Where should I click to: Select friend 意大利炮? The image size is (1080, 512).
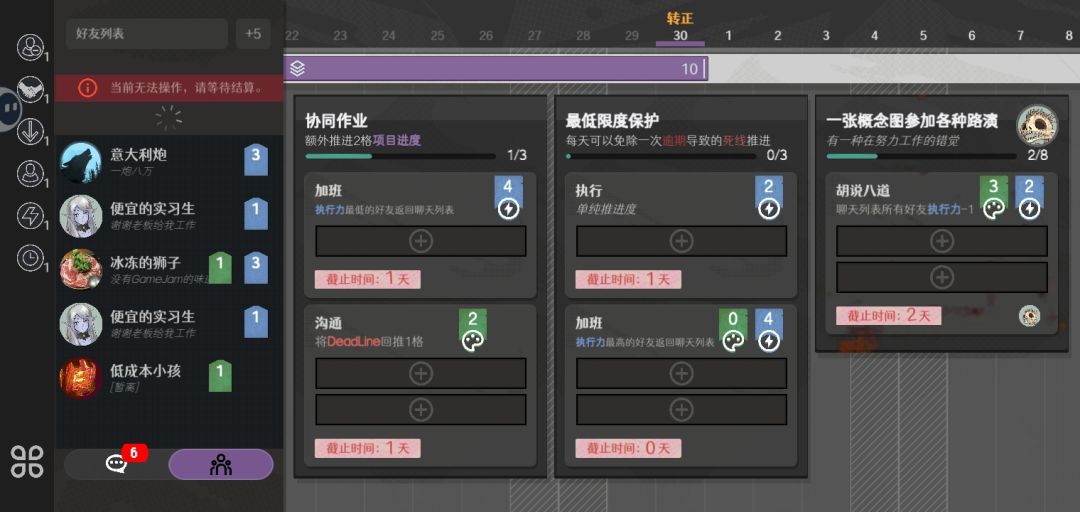click(169, 162)
